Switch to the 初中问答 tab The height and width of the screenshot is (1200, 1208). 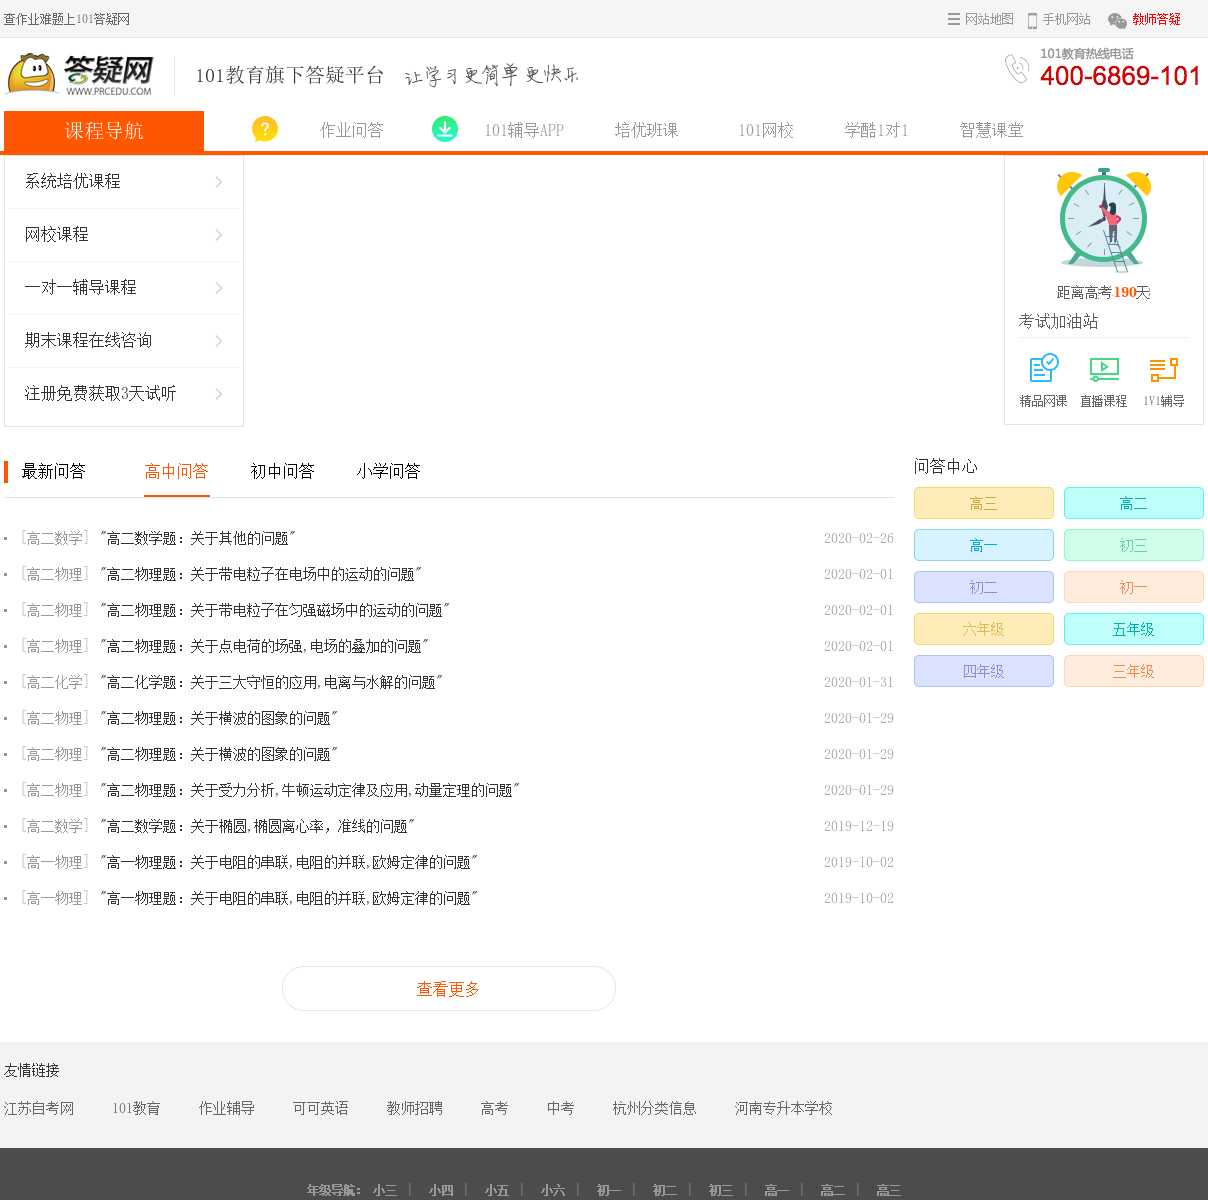pos(282,471)
